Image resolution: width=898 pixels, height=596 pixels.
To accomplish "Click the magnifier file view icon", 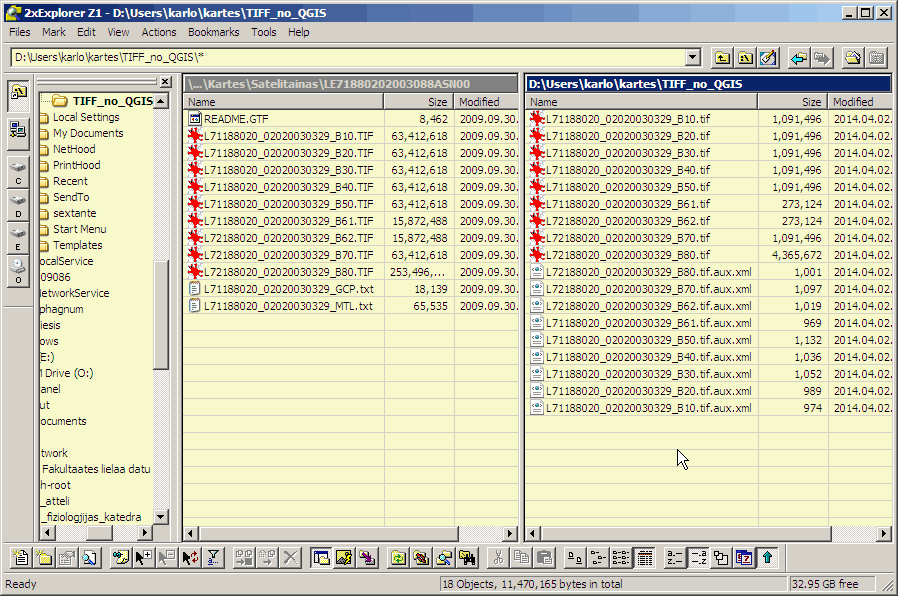I will (89, 558).
